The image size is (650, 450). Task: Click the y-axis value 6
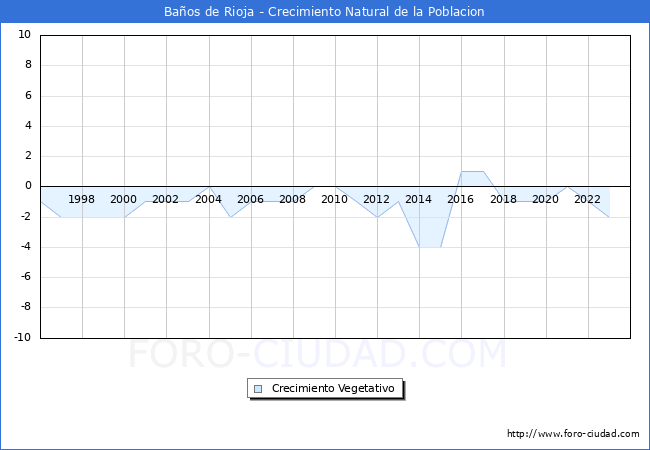tap(28, 95)
